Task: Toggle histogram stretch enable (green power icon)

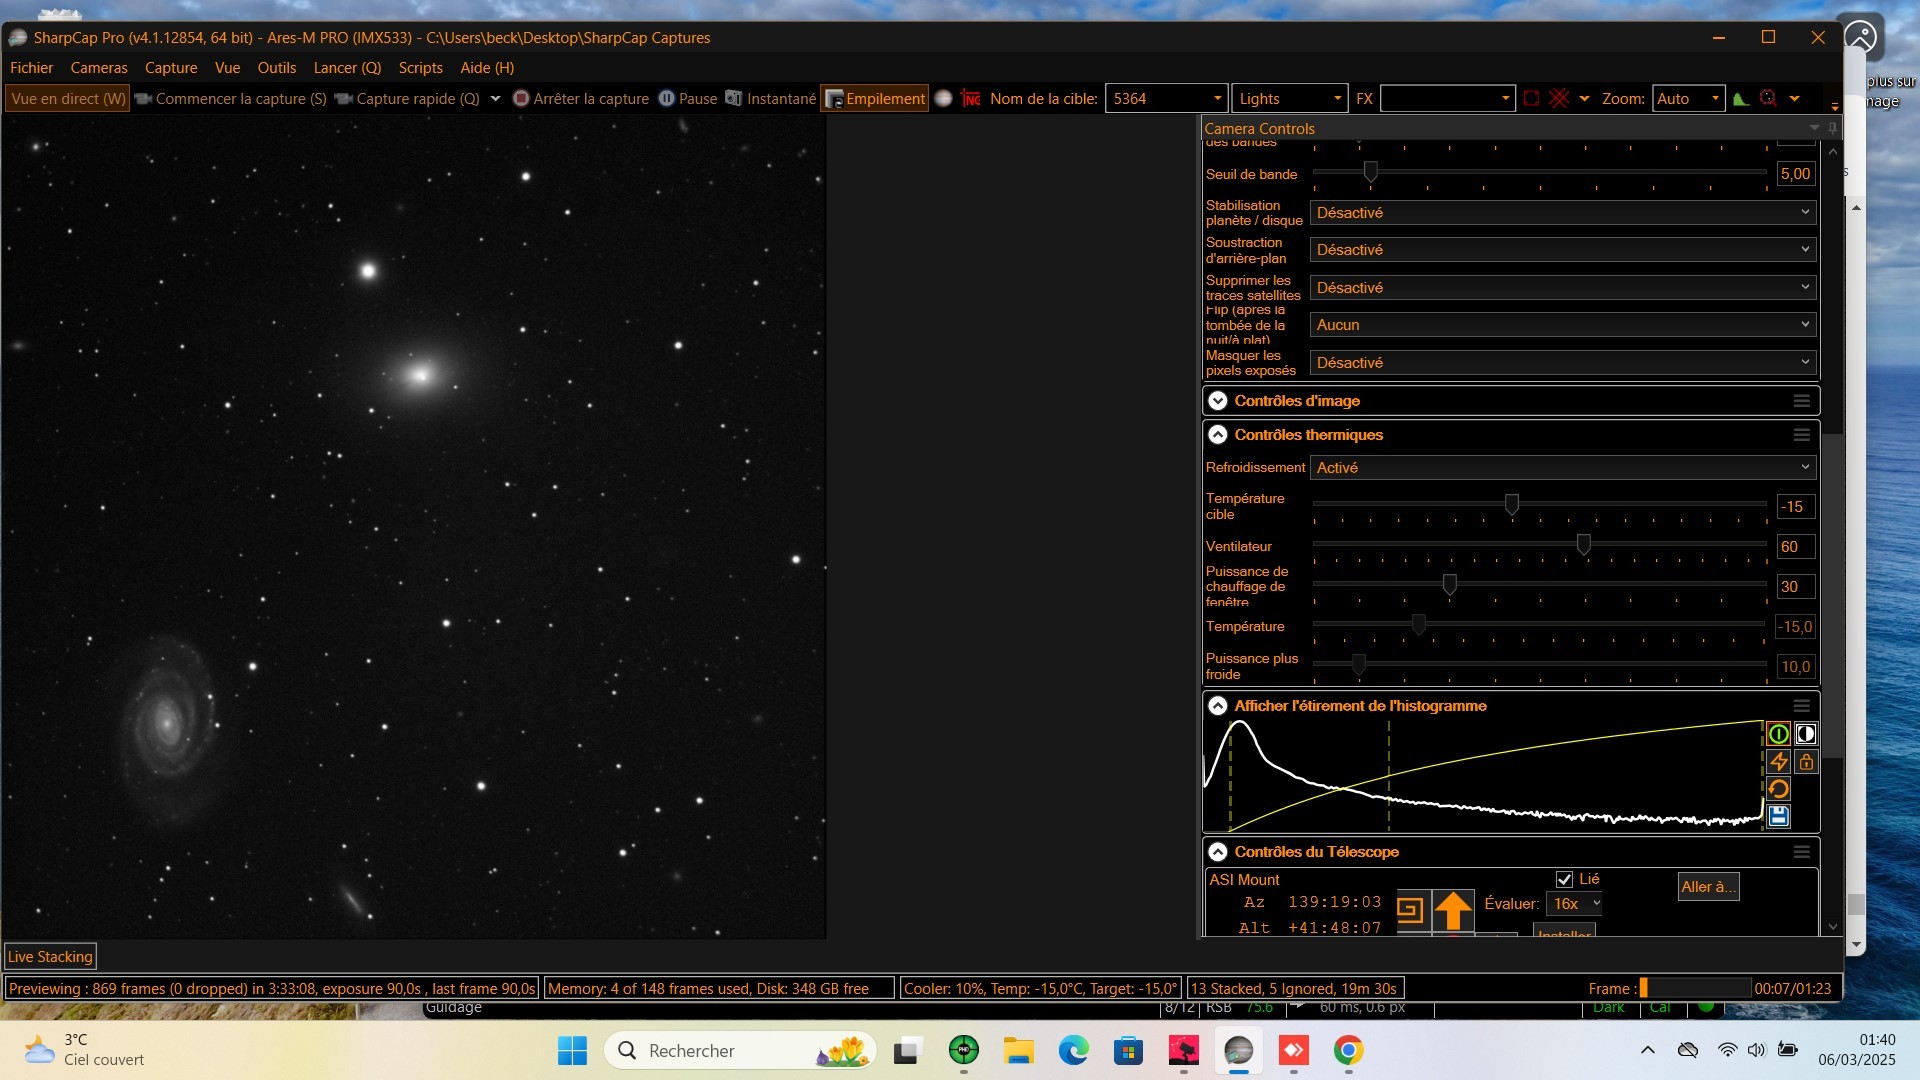Action: 1778,734
